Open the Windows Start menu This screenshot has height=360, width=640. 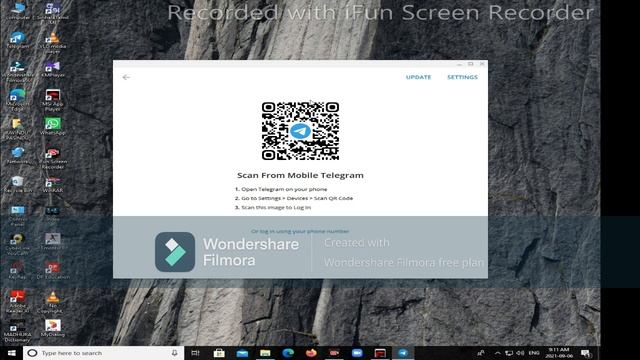point(11,353)
